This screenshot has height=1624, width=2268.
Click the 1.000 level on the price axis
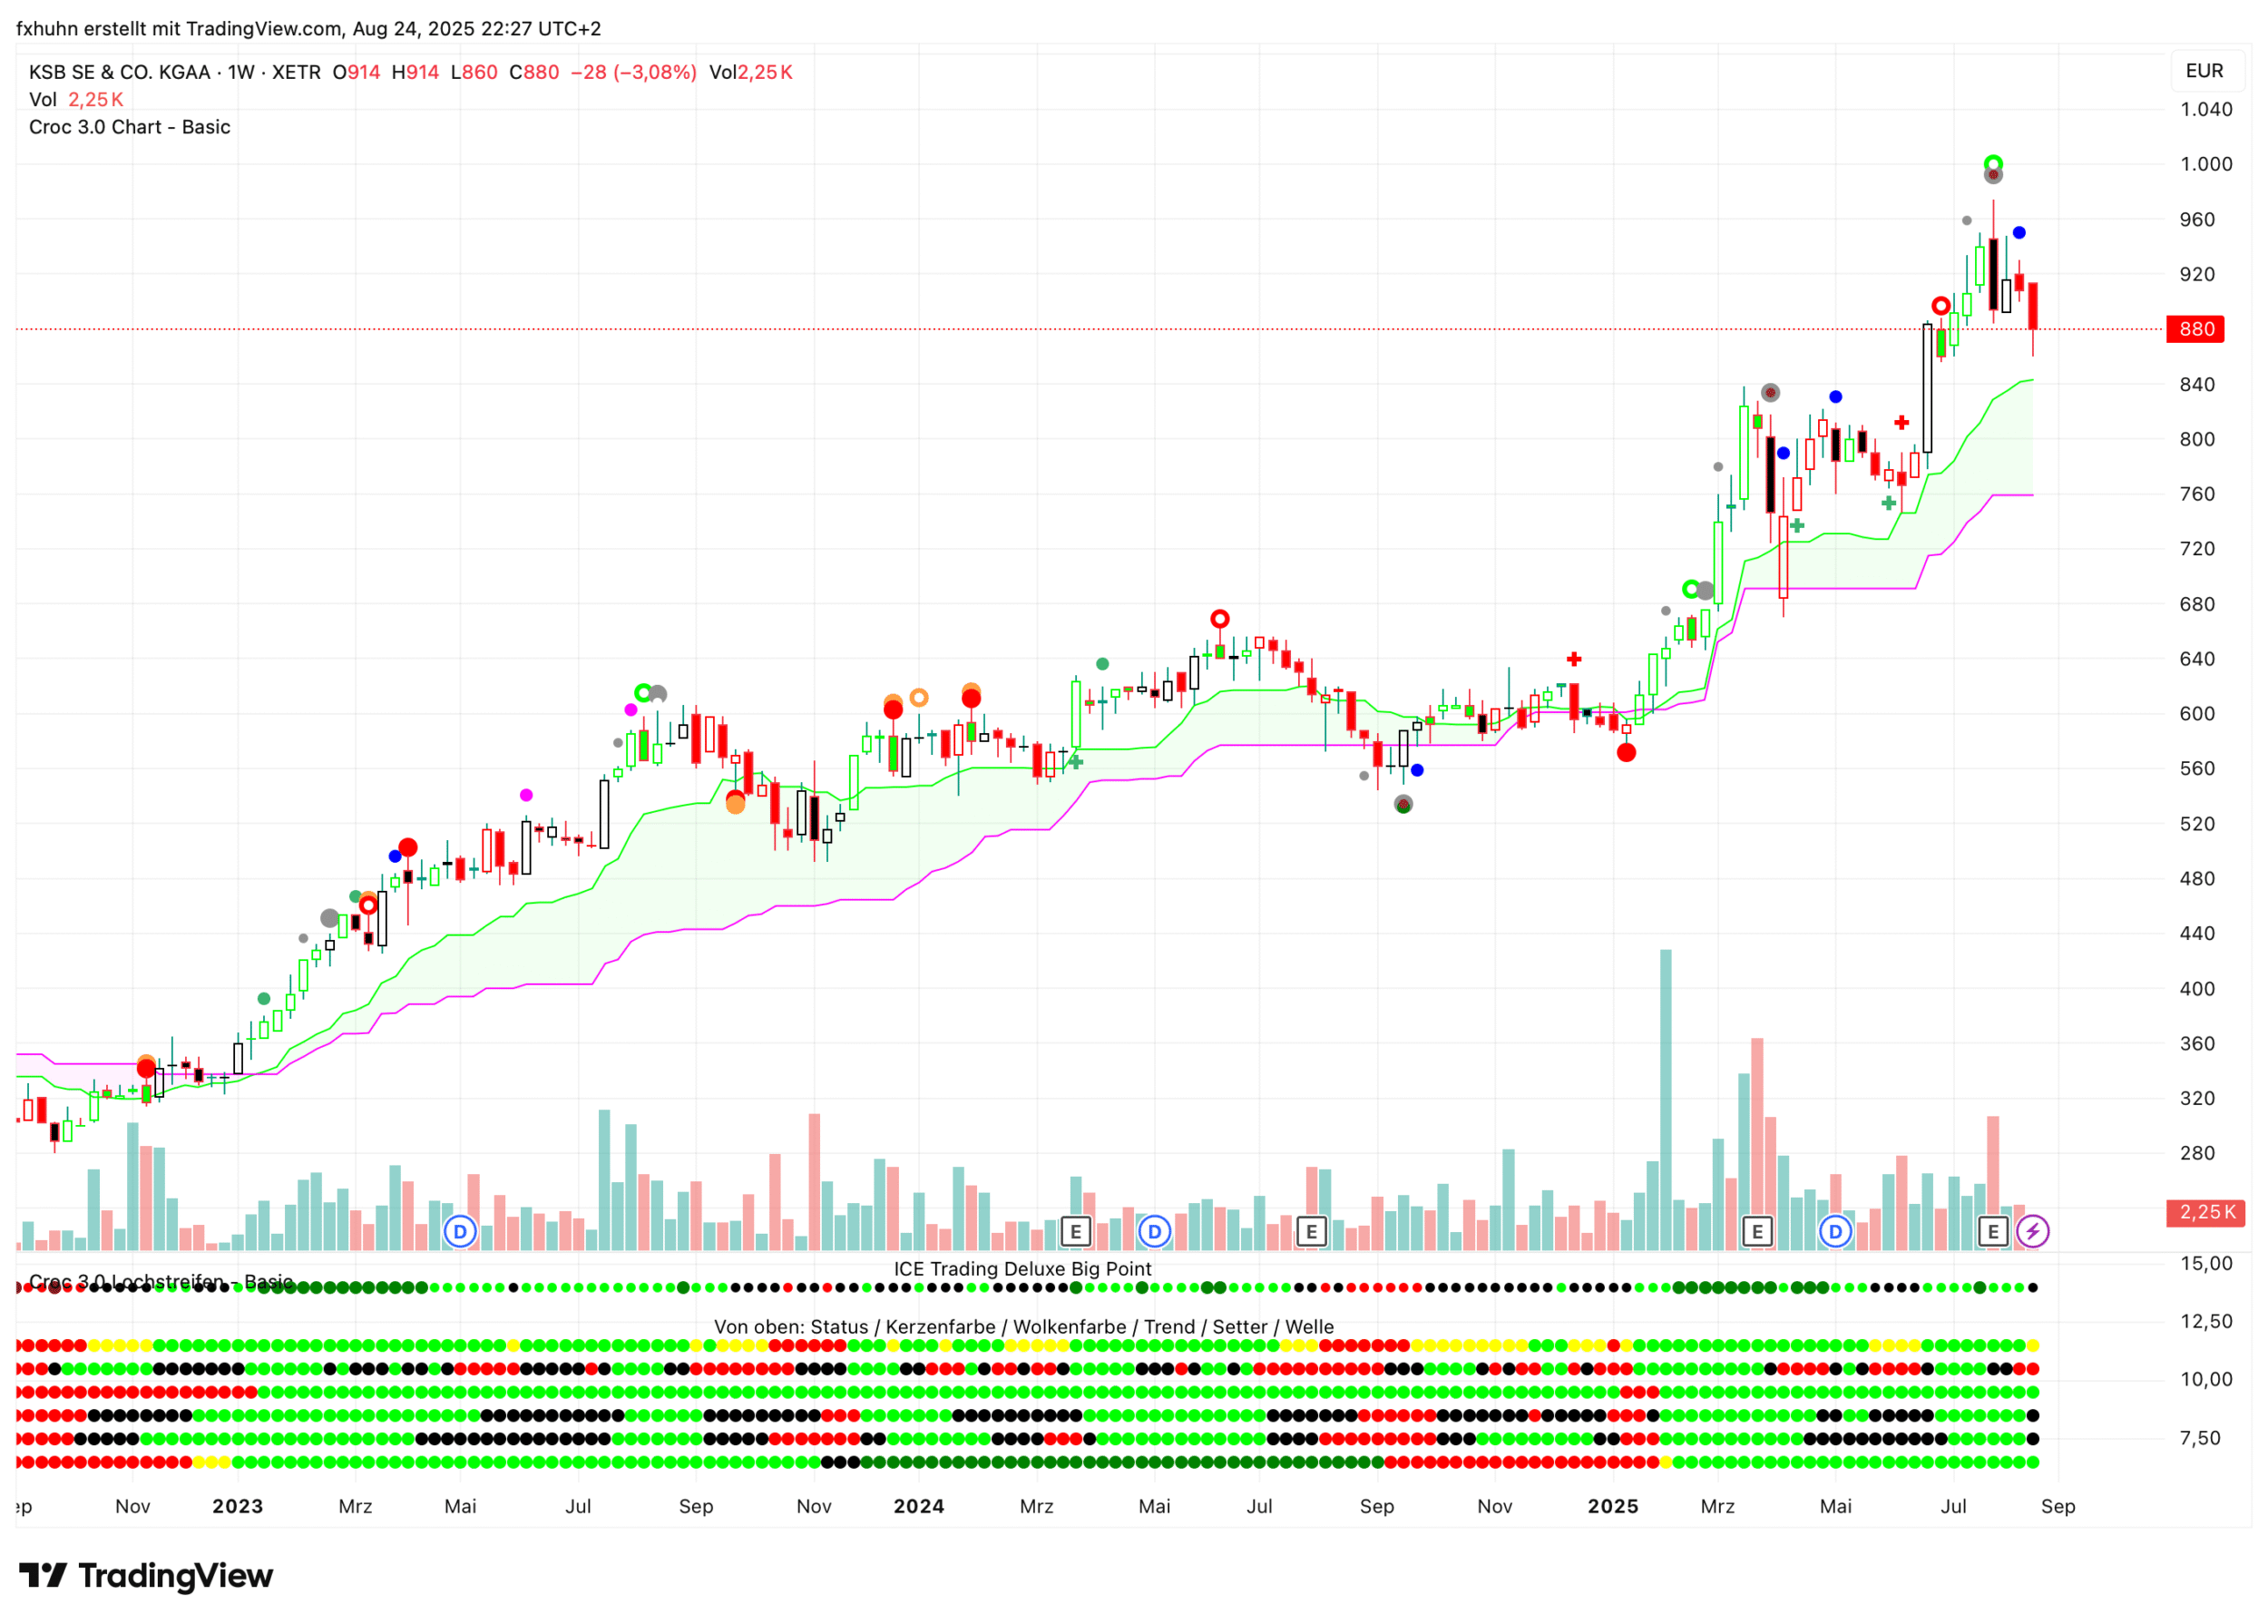2205,164
